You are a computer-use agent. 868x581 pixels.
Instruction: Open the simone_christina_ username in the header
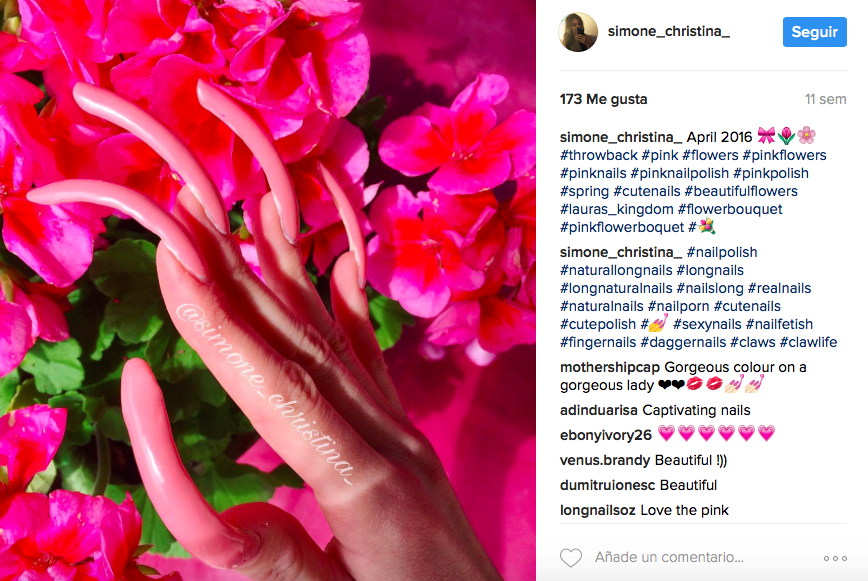[669, 32]
